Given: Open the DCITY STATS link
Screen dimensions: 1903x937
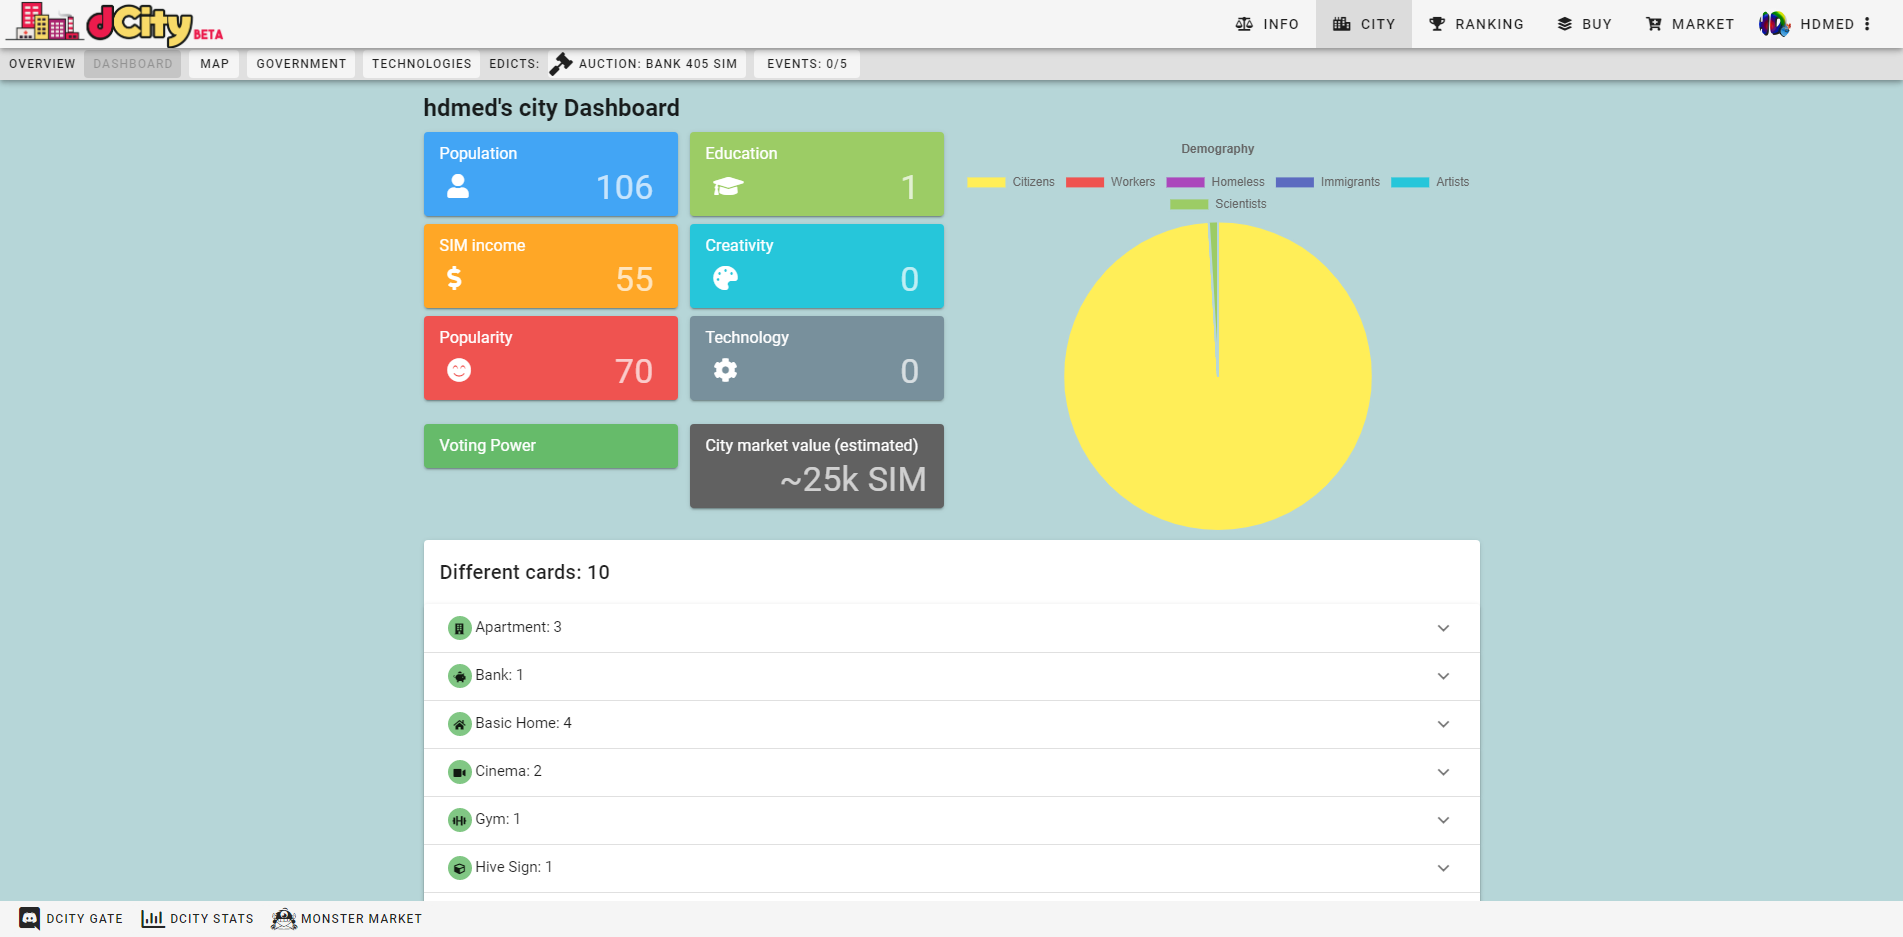Looking at the screenshot, I should point(198,918).
